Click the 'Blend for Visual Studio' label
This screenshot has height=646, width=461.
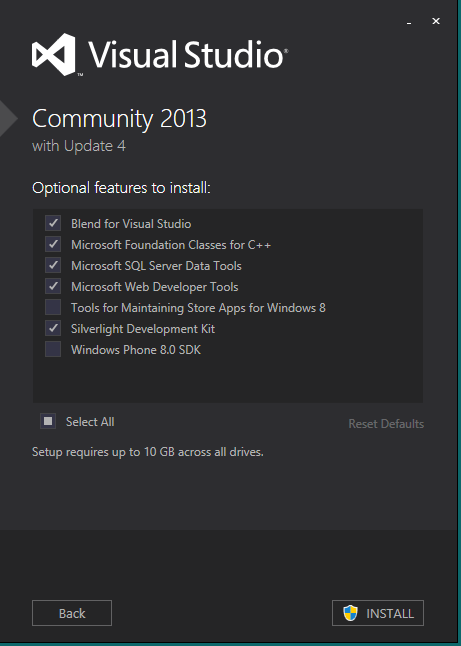point(131,224)
